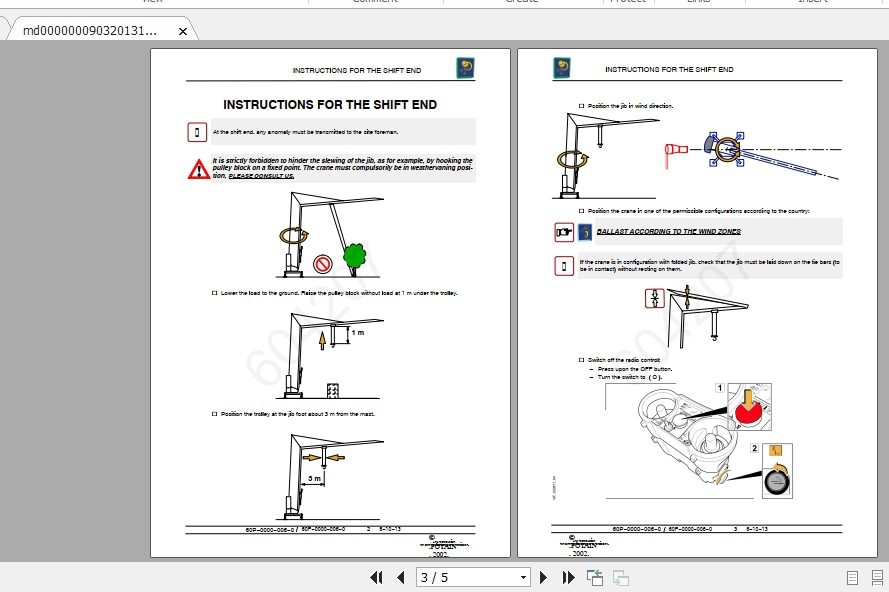Switch to single page view mode
Viewport: 889px width, 592px height.
coord(853,577)
